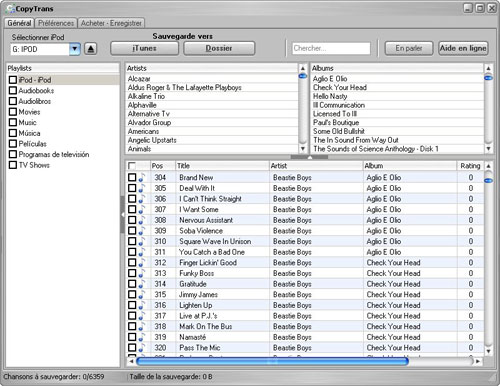This screenshot has width=500, height=386.
Task: Open the G: IPOD combo box
Action: 45,49
